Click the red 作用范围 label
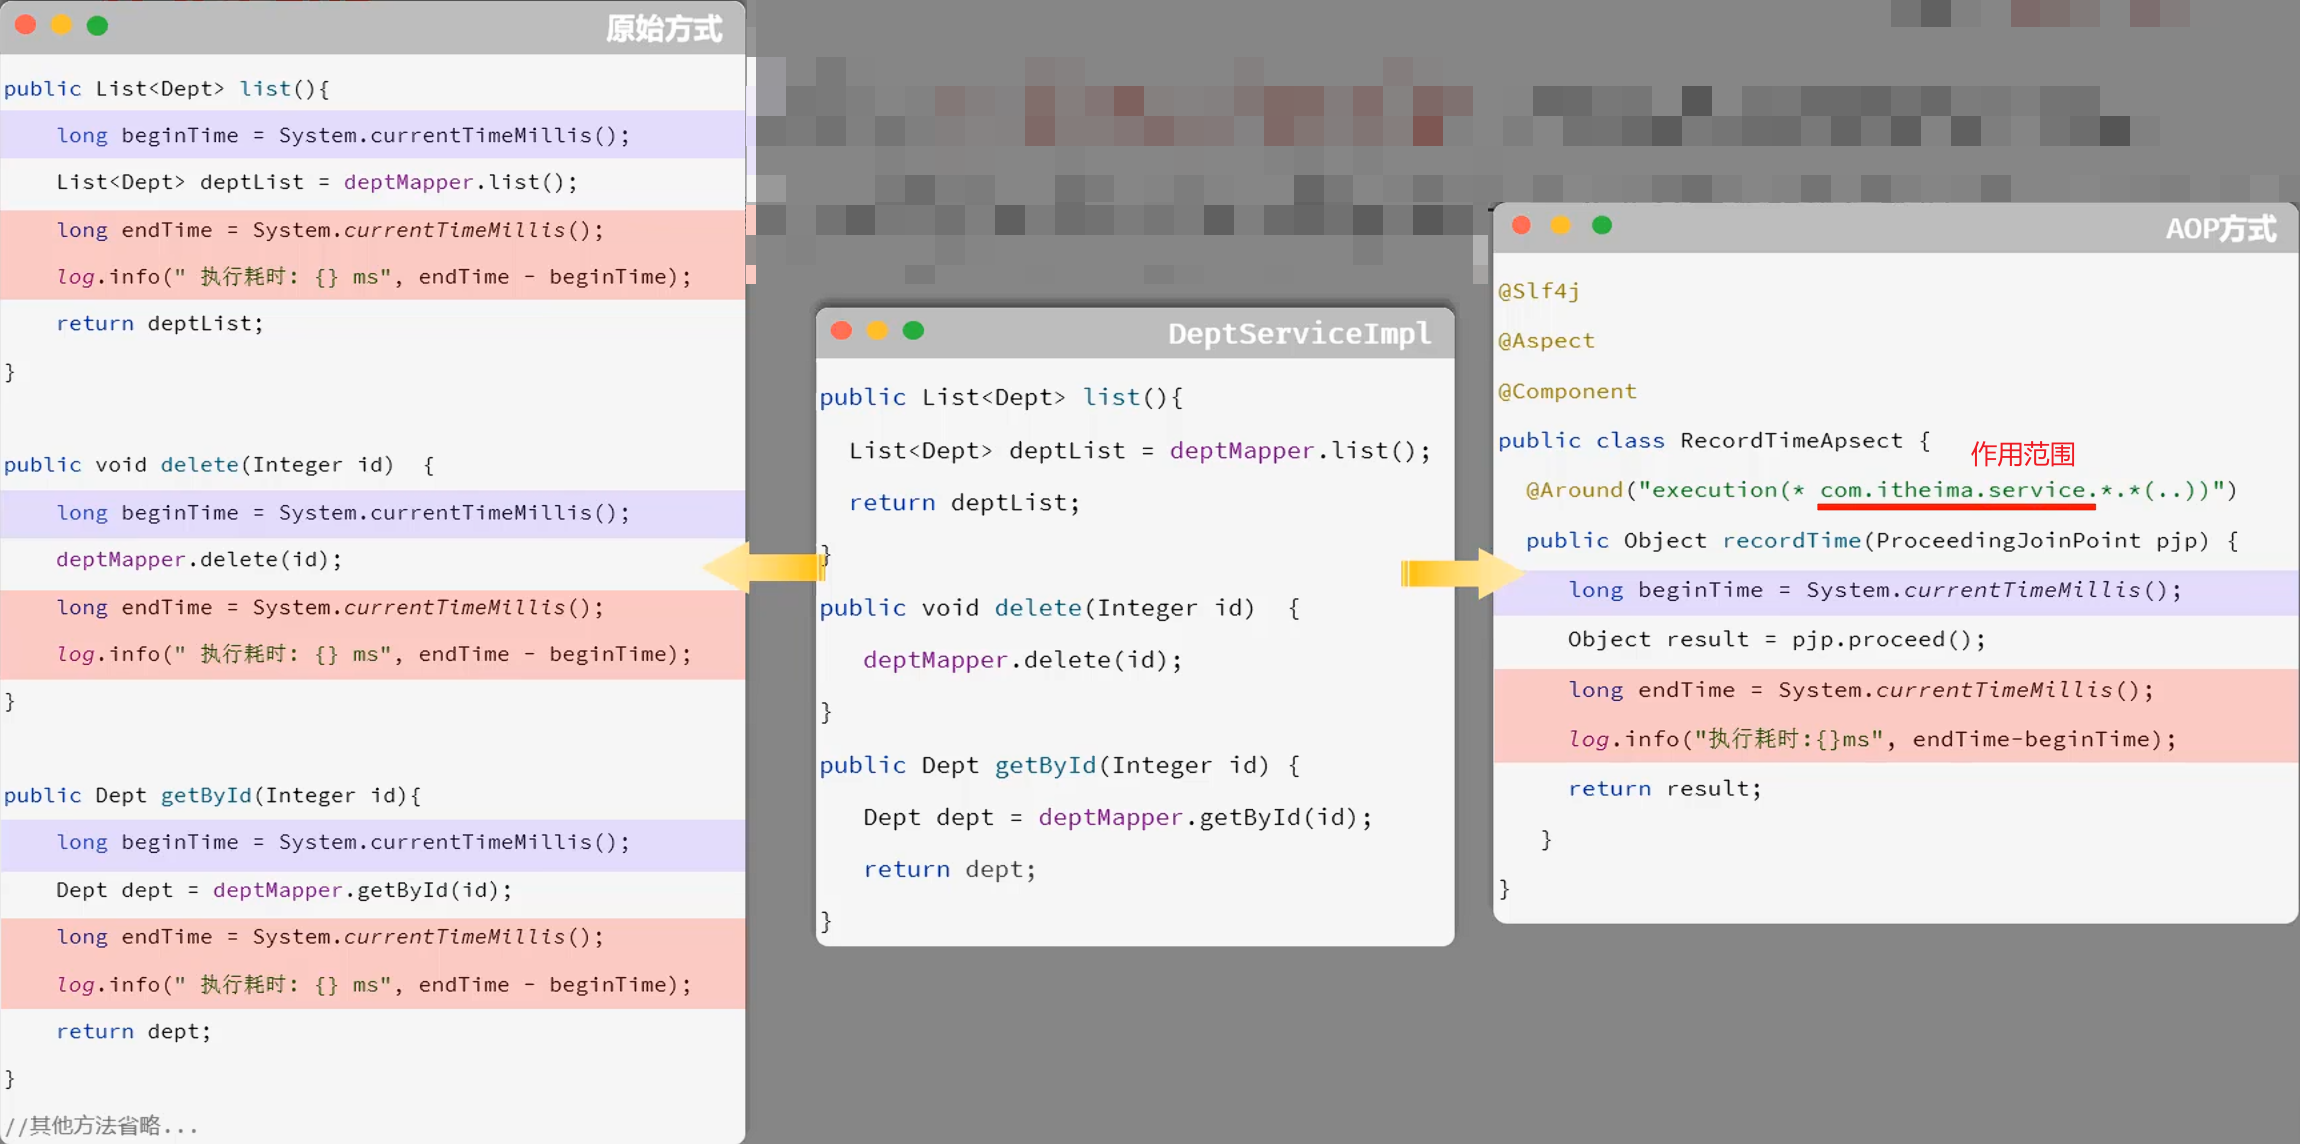Image resolution: width=2300 pixels, height=1144 pixels. (x=2022, y=454)
